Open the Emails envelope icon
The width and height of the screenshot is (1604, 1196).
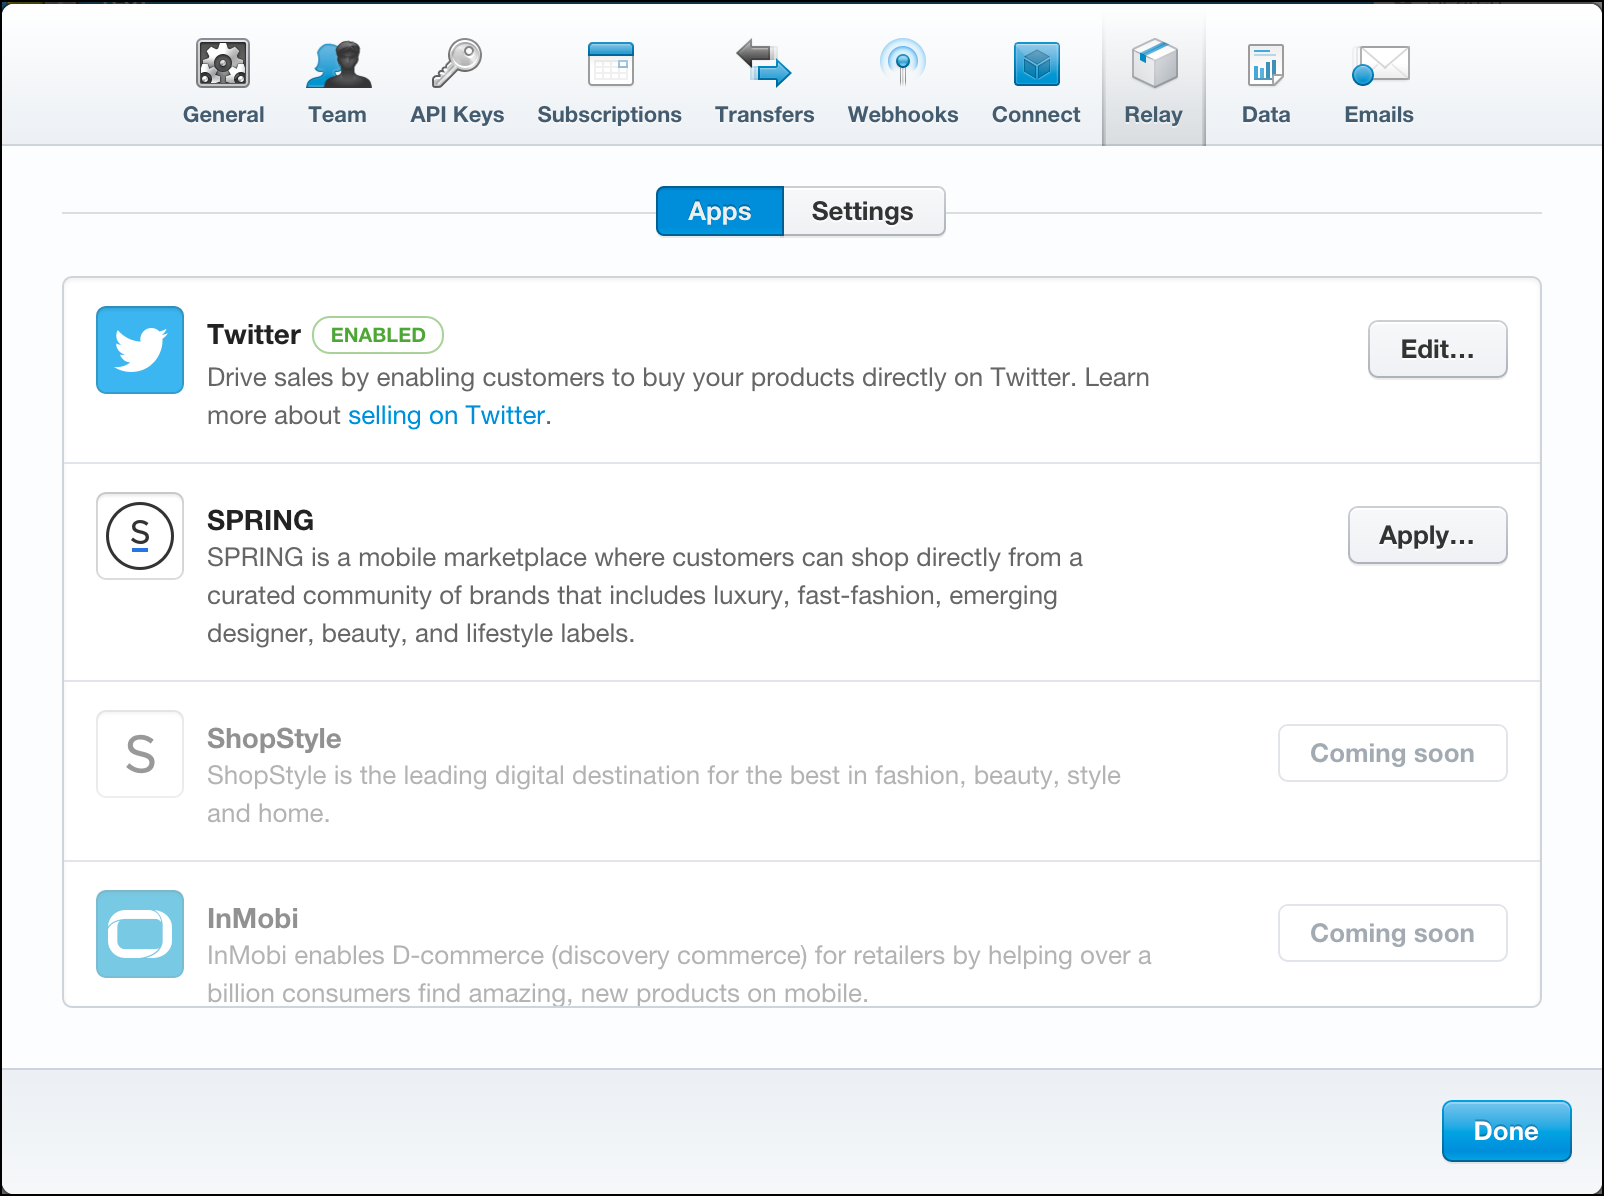1380,66
